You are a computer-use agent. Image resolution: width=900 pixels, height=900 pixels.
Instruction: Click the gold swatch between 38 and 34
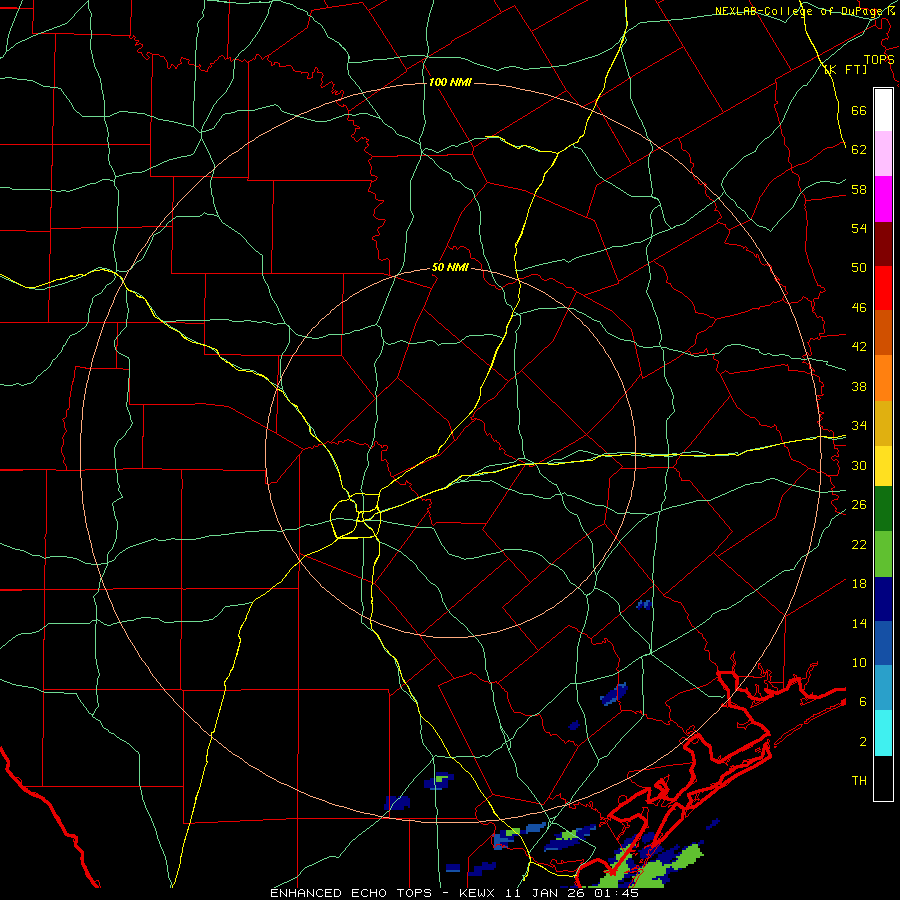pos(883,423)
